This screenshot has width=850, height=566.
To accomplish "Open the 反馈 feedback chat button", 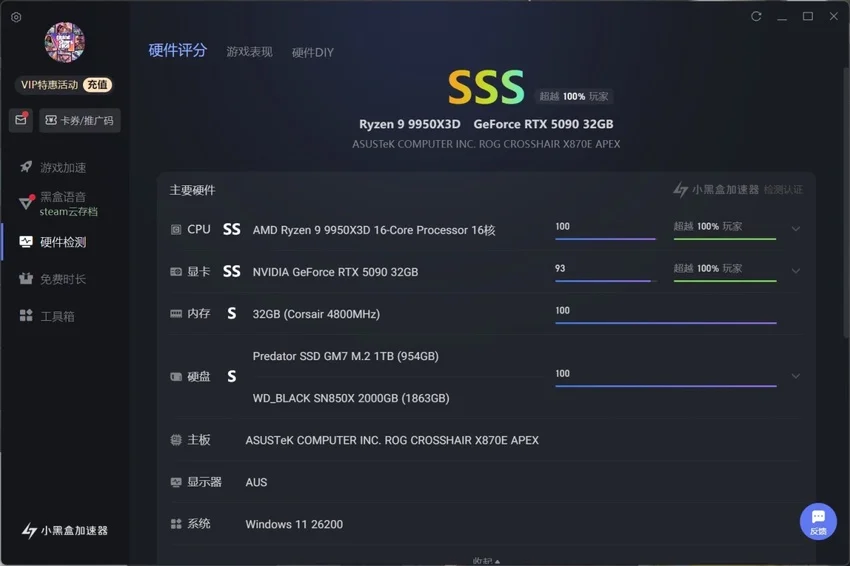I will [818, 522].
